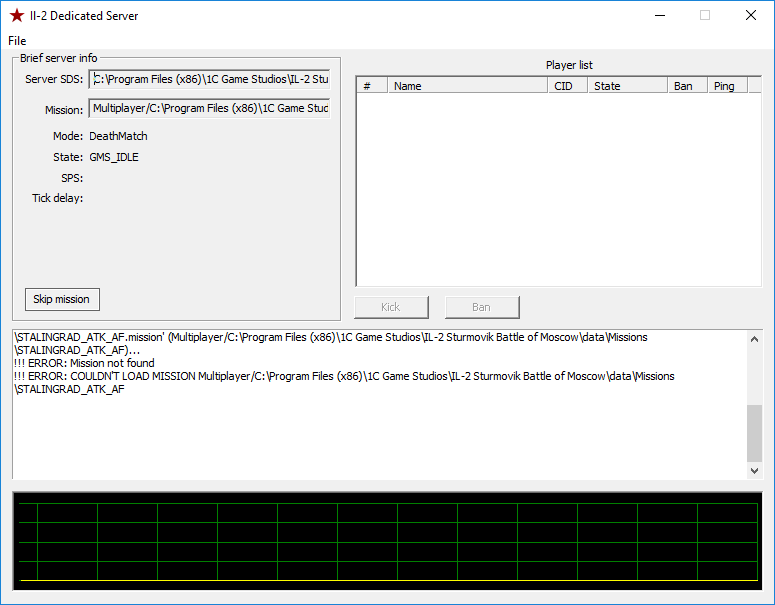The image size is (775, 605).
Task: Click the 'ERROR: Mission not found' log line
Action: point(85,363)
